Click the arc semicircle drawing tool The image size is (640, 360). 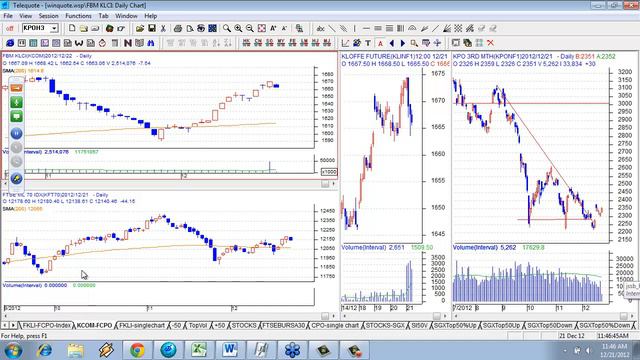[412, 28]
